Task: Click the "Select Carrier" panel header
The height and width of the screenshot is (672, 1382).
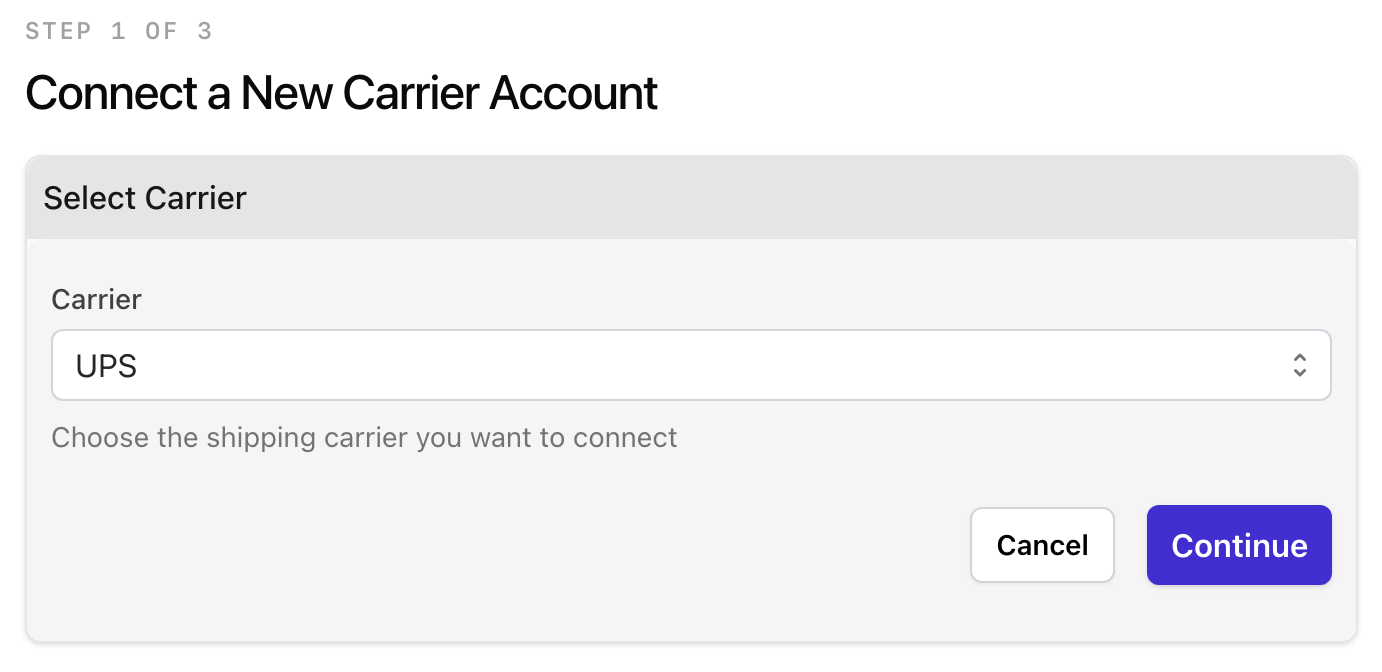Action: pyautogui.click(x=690, y=198)
